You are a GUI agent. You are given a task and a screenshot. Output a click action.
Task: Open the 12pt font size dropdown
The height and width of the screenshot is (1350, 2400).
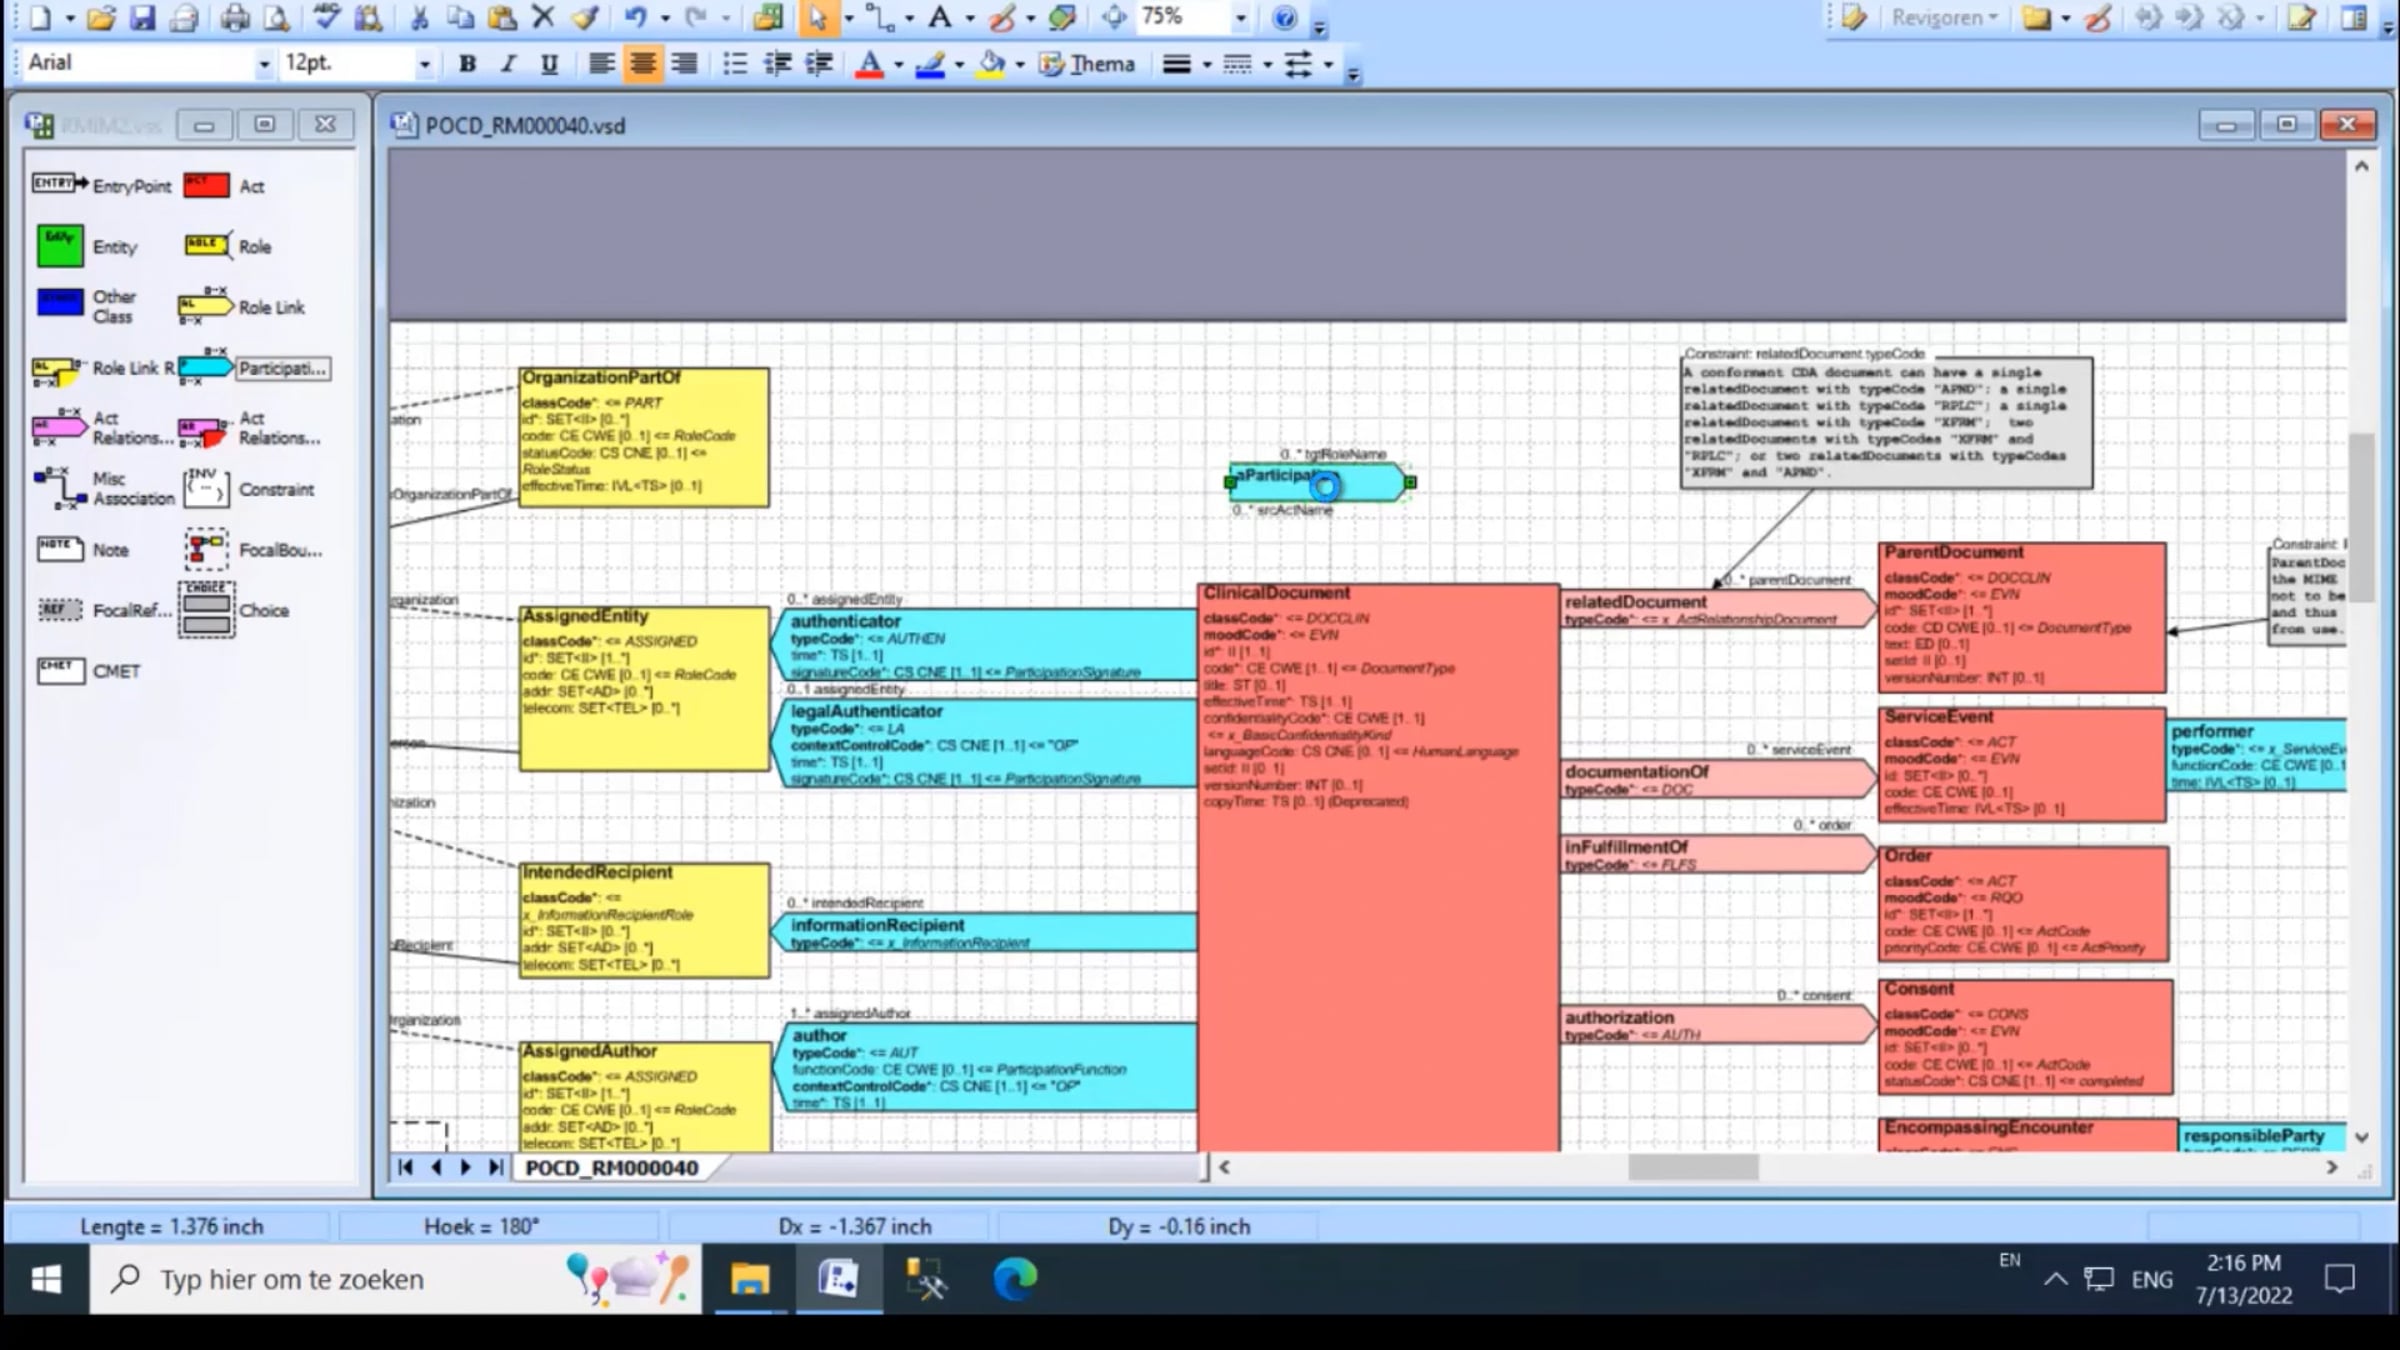click(x=424, y=64)
